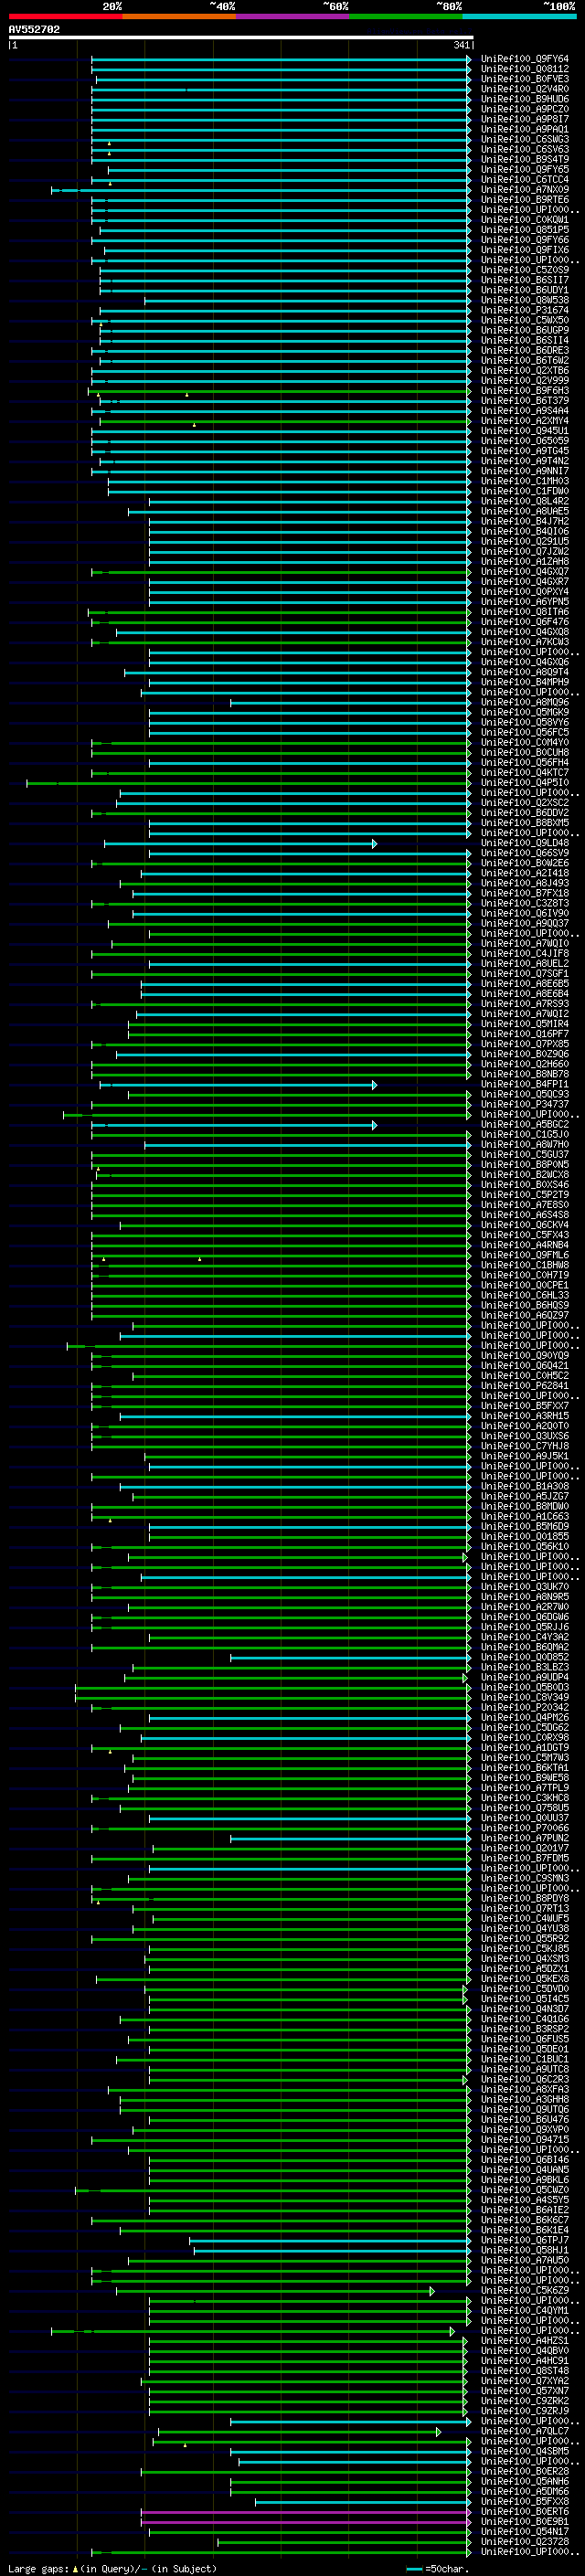Image resolution: width=585 pixels, height=2576 pixels.
Task: Select the UniRef100_A7RS93 label
Action: coord(524,1004)
